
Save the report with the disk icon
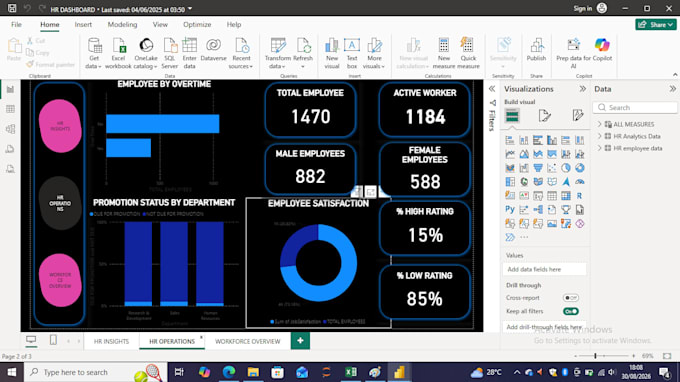12,8
